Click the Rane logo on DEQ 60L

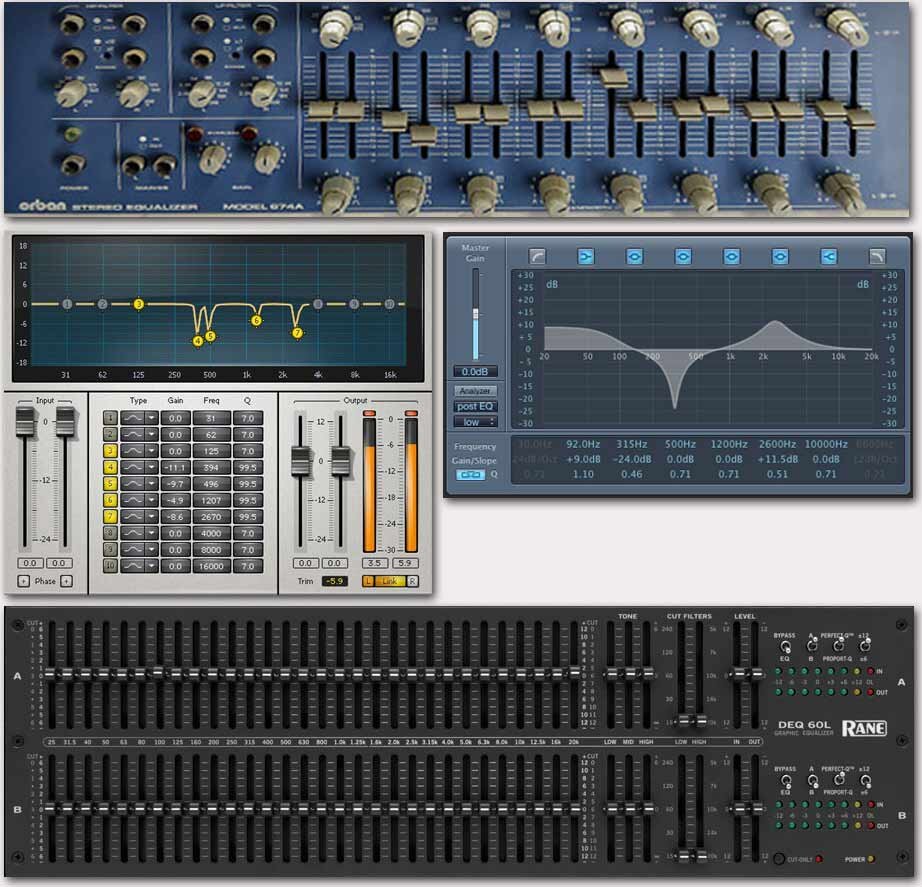coord(864,729)
